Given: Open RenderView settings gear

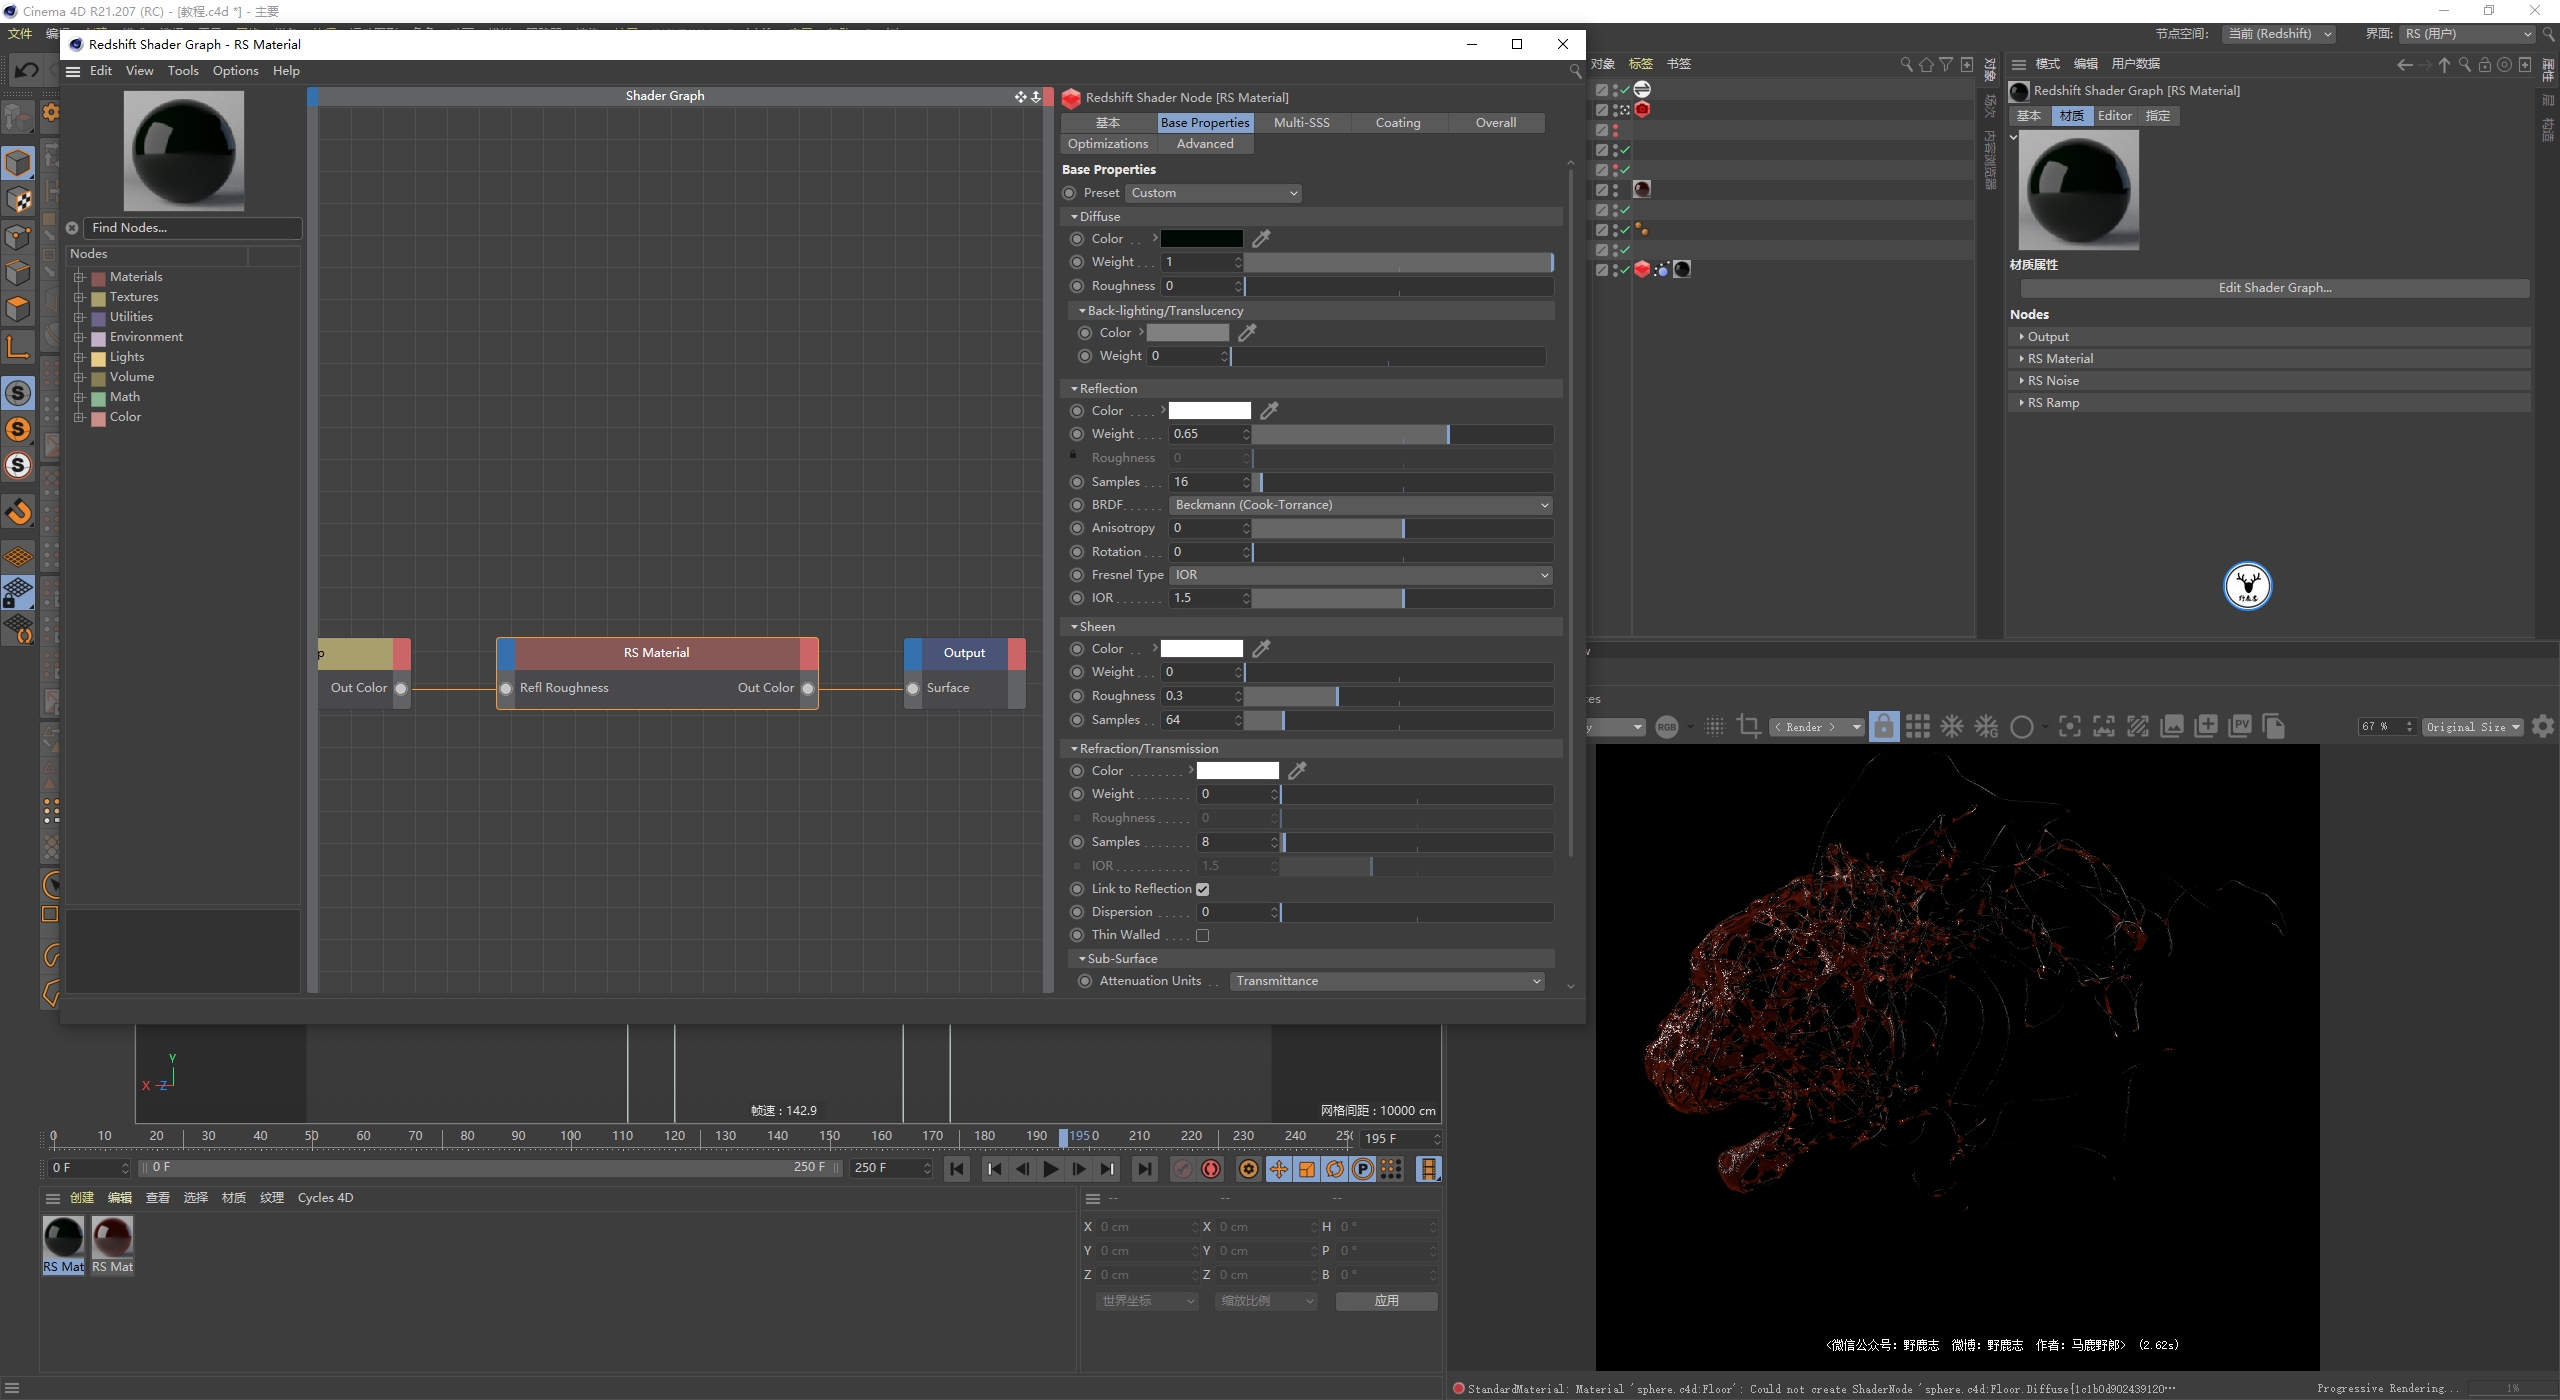Looking at the screenshot, I should [2542, 727].
